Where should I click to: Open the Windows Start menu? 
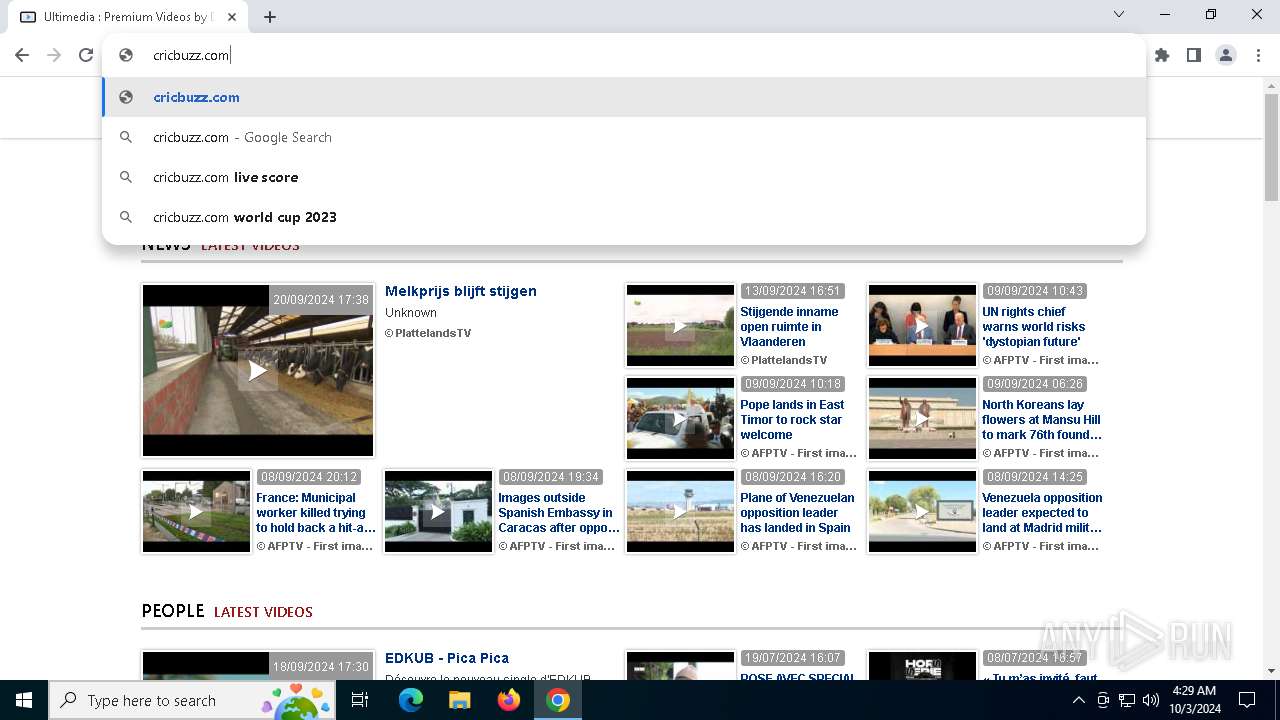tap(24, 700)
